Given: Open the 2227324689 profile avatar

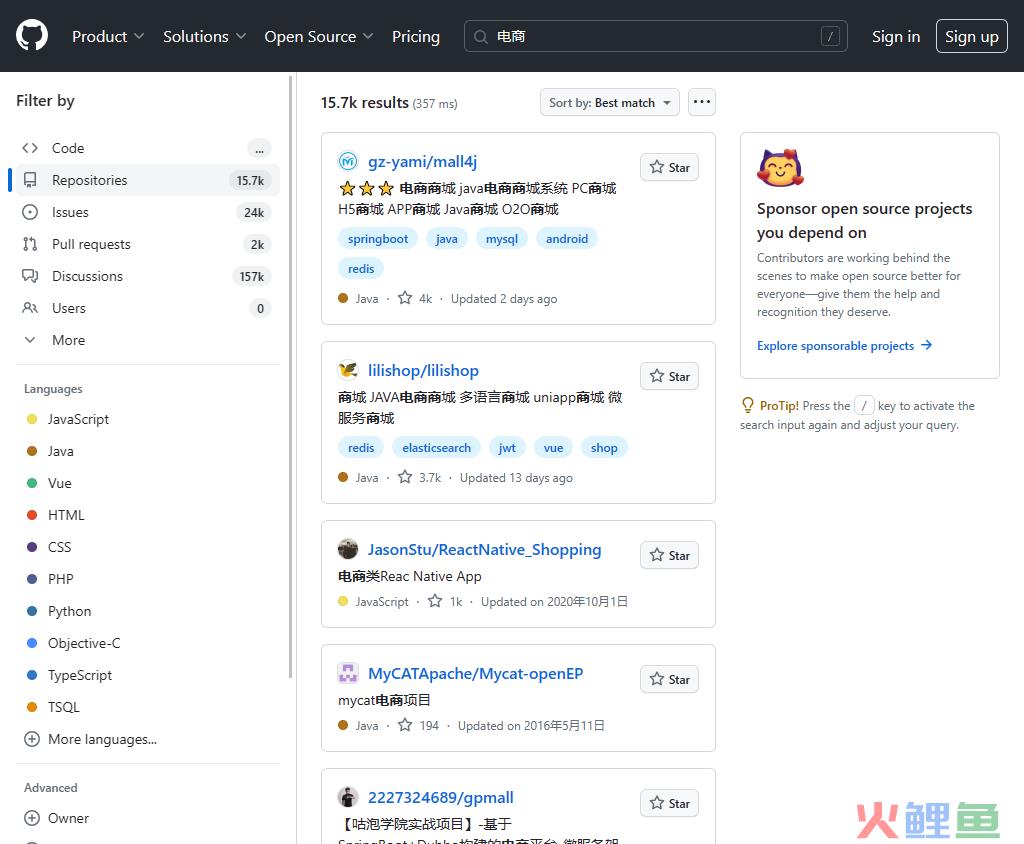Looking at the screenshot, I should coord(348,798).
